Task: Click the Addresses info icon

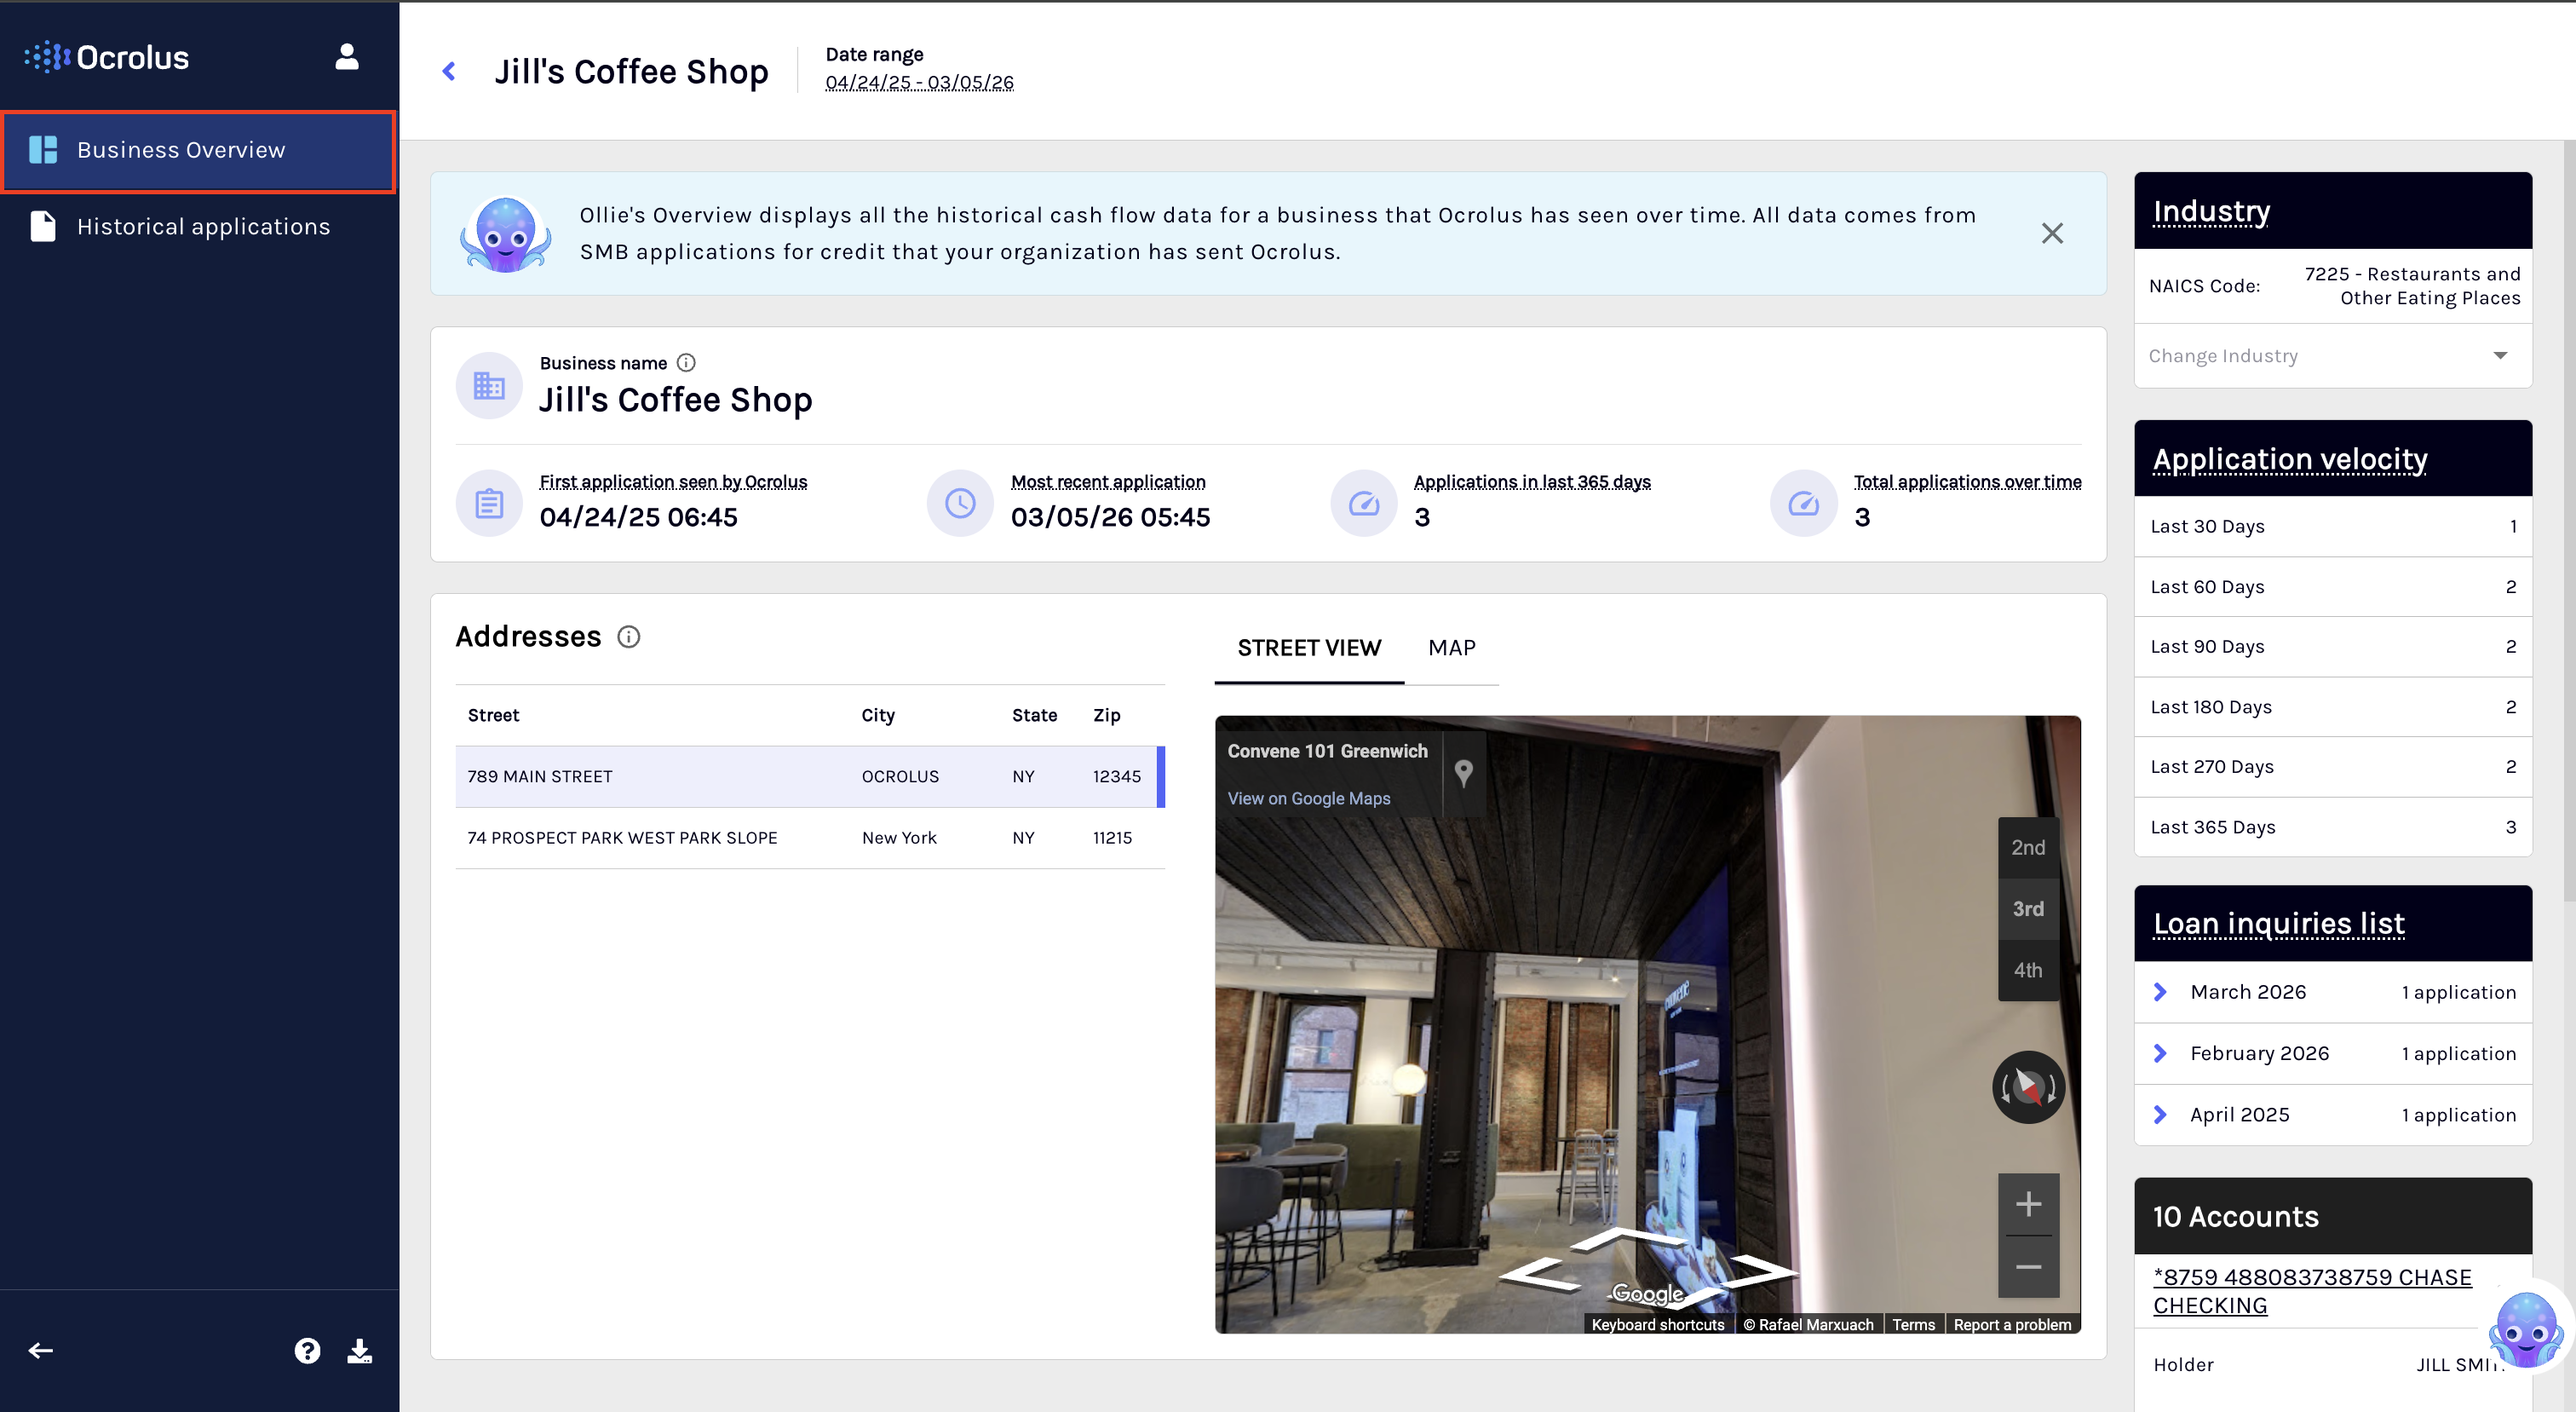Action: click(x=628, y=637)
